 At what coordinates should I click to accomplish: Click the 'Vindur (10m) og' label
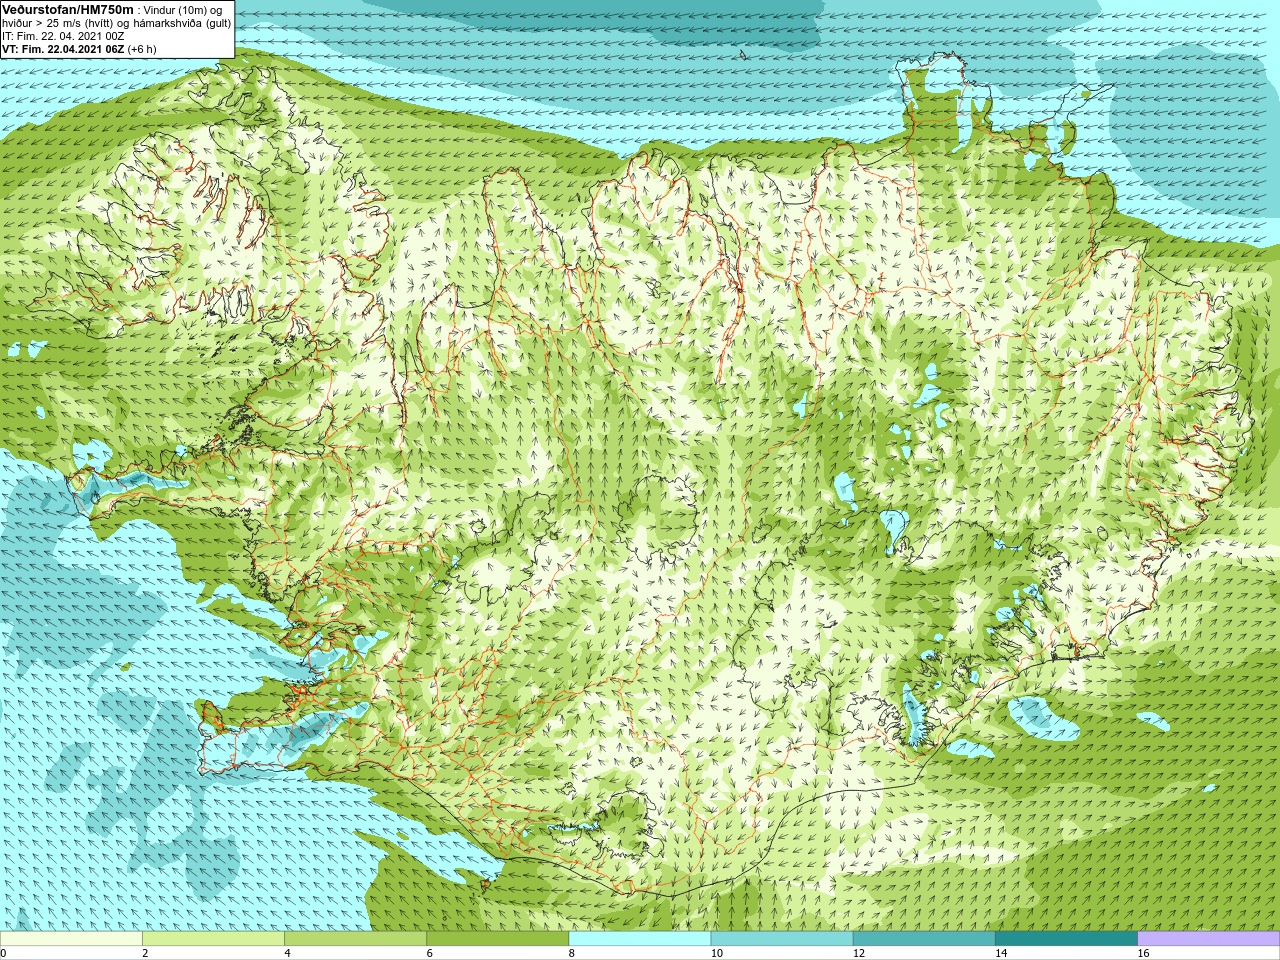pos(184,10)
